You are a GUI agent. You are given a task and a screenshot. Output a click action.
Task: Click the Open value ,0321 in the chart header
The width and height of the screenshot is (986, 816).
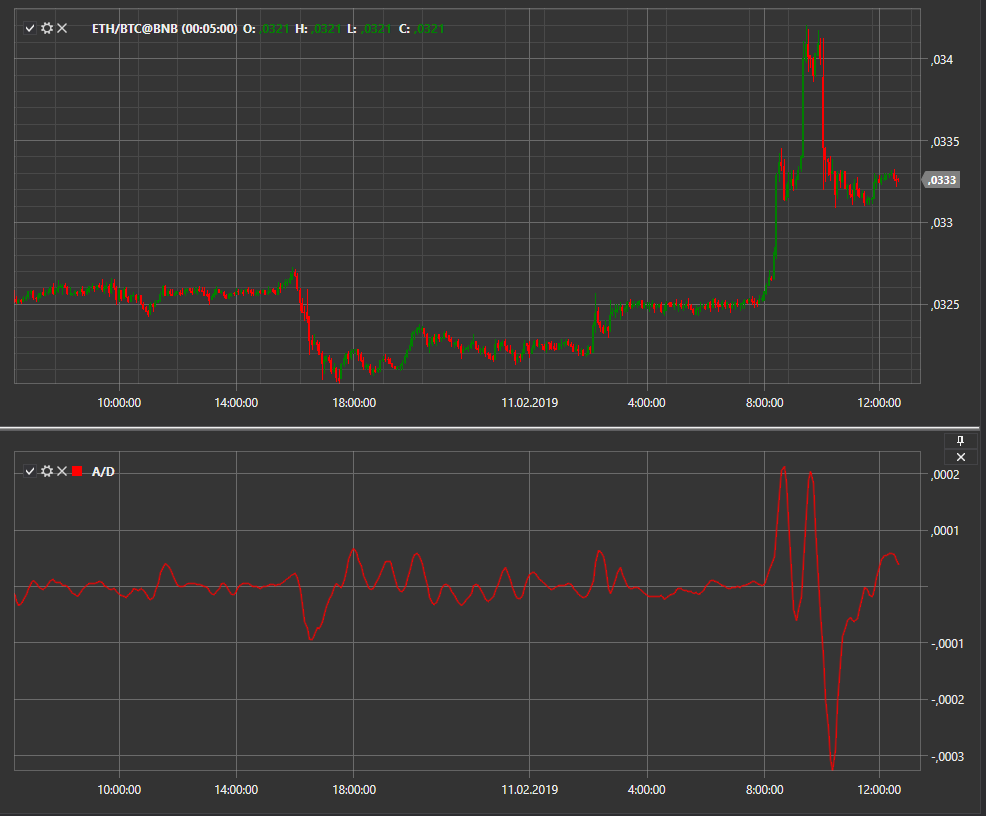pos(274,29)
